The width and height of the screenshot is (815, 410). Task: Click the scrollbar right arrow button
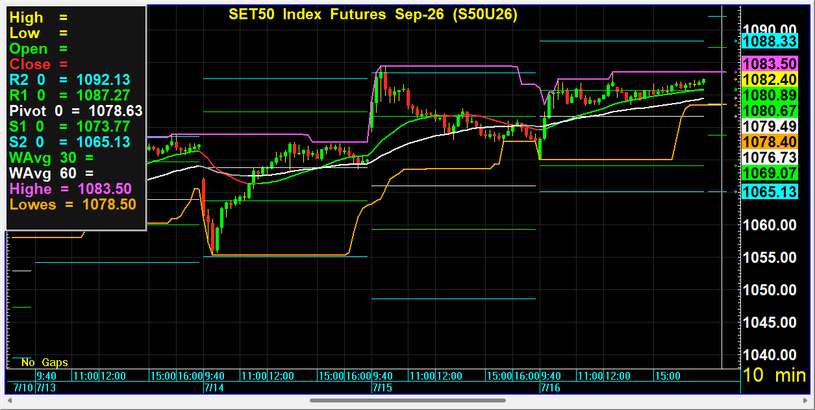805,401
